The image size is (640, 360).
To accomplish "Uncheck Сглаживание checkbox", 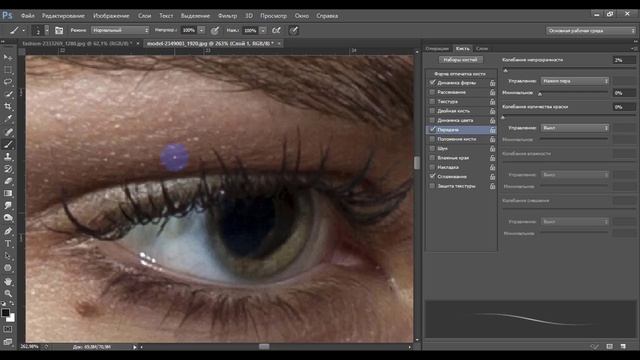I will click(x=432, y=176).
